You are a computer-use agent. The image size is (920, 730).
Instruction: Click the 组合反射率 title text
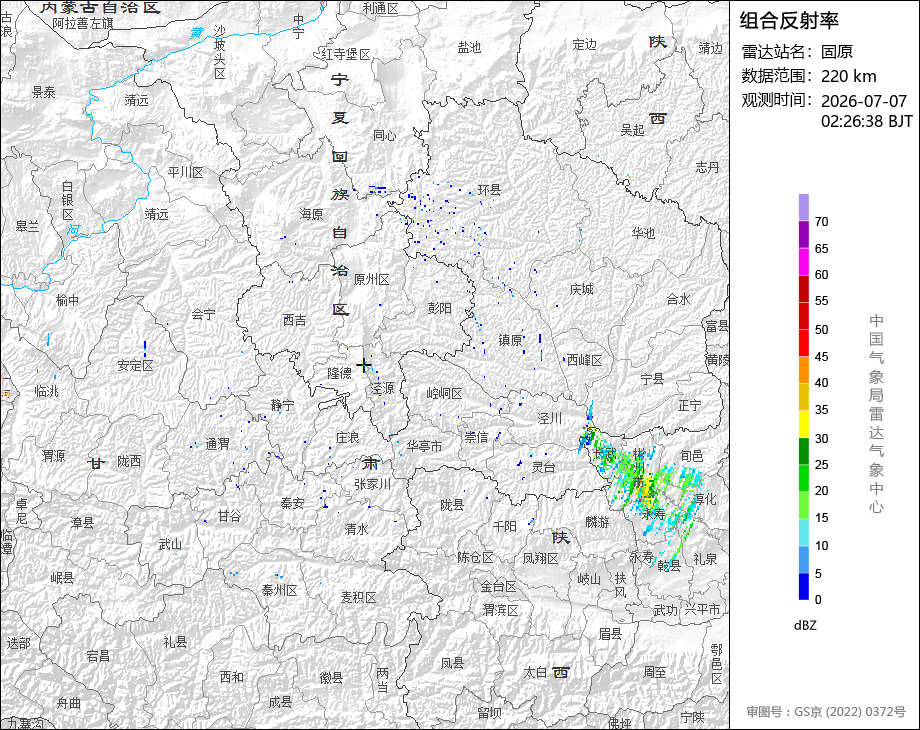(789, 21)
